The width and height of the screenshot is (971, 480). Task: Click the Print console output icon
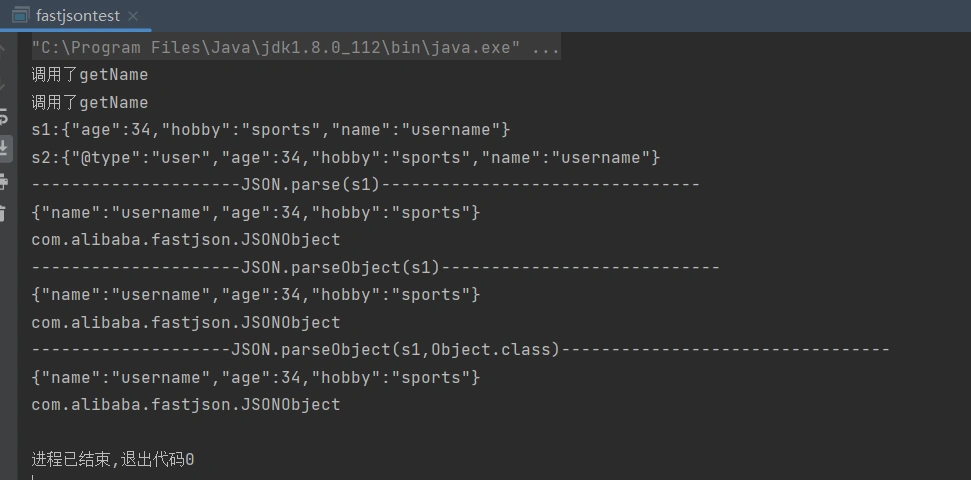4,181
